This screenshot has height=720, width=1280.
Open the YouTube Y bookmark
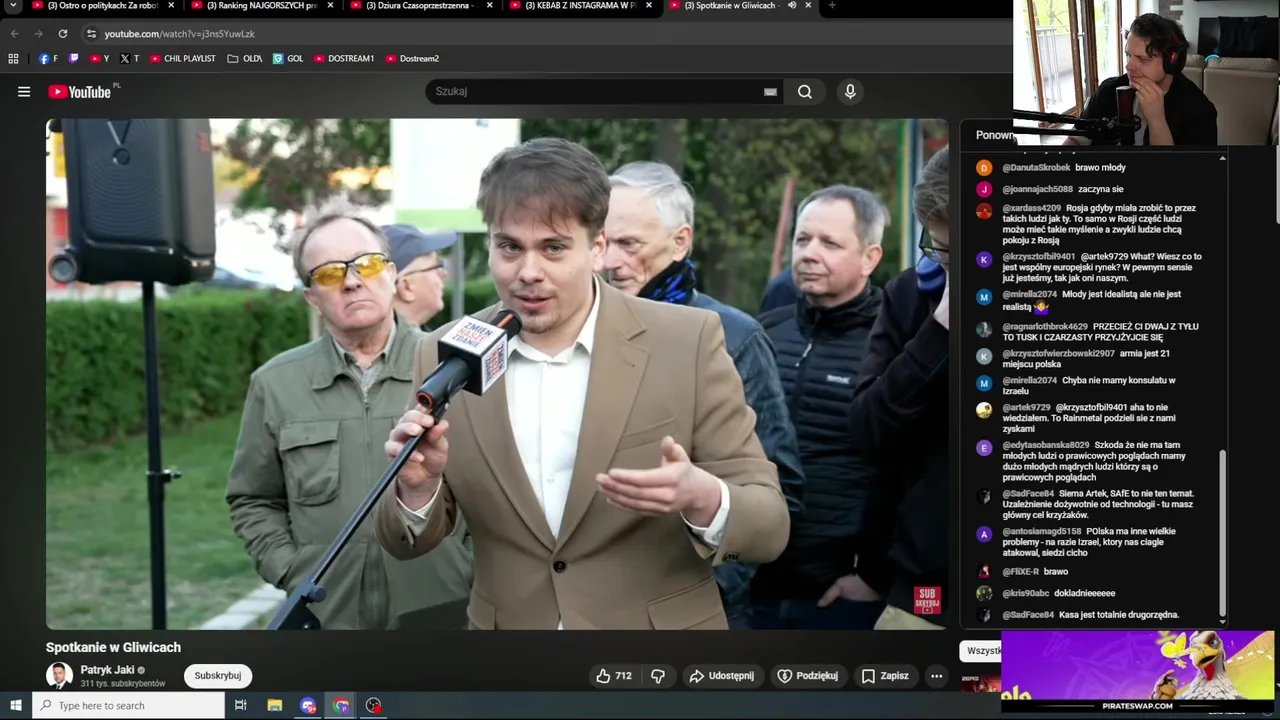point(100,59)
